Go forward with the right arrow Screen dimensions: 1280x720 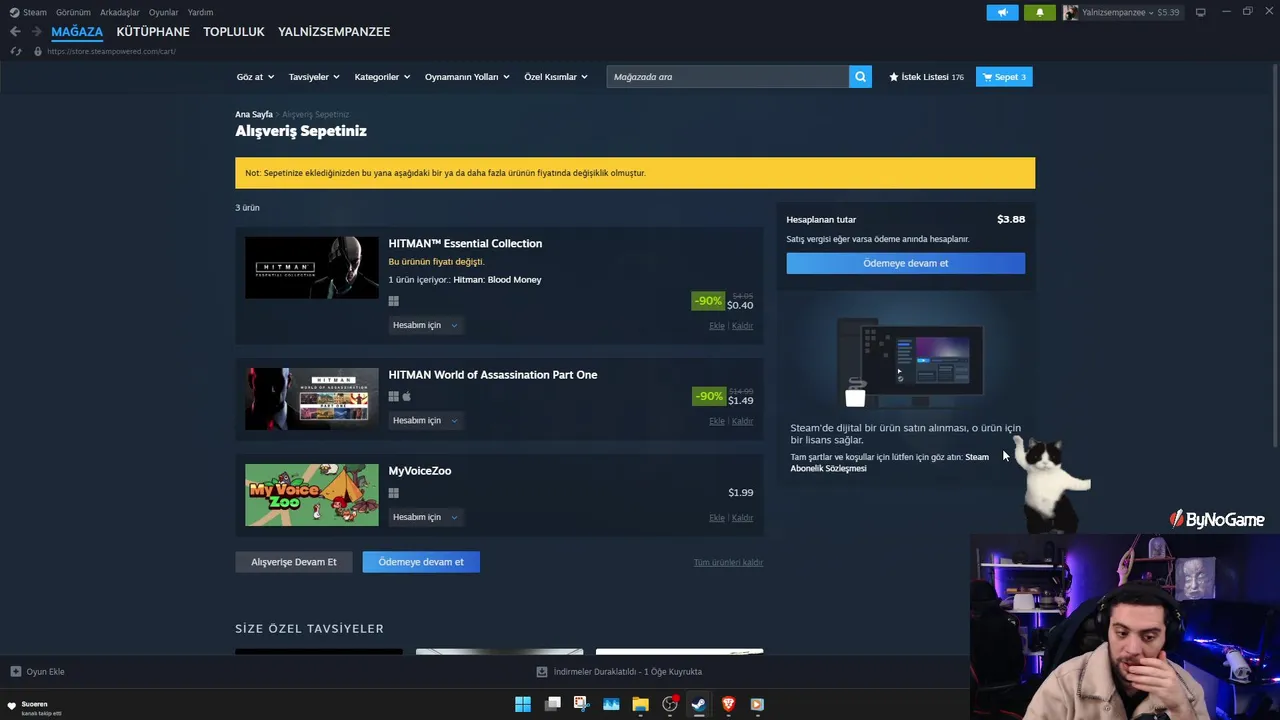(x=37, y=32)
